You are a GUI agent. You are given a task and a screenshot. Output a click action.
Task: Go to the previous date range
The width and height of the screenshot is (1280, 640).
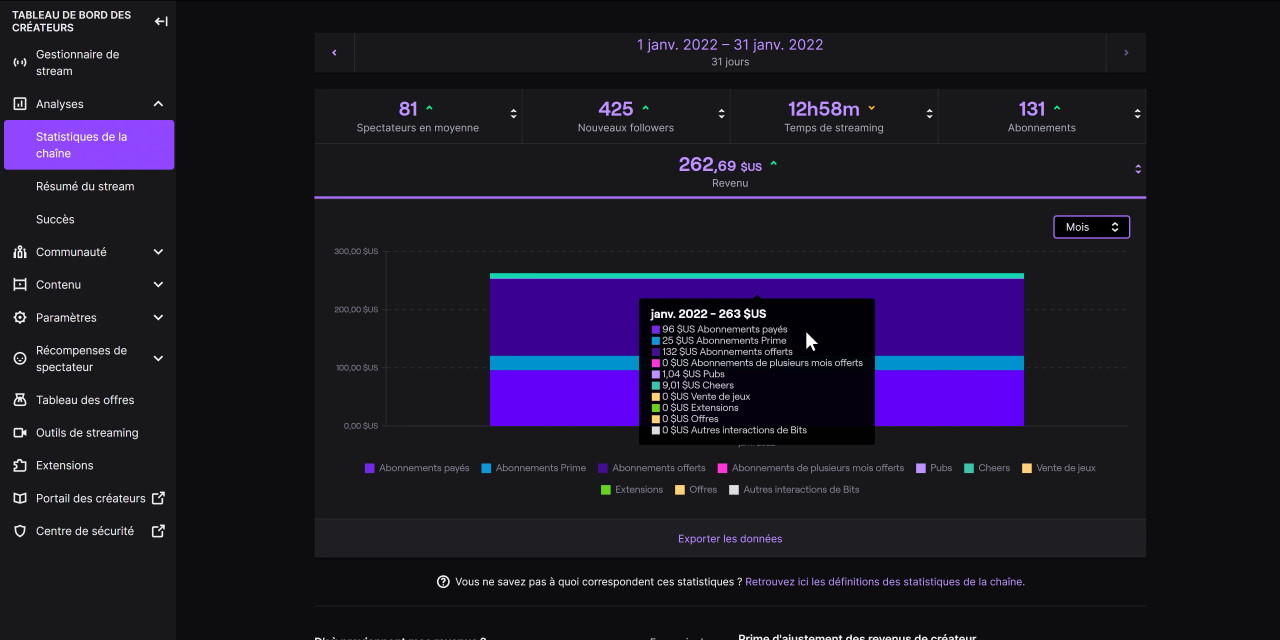tap(334, 53)
